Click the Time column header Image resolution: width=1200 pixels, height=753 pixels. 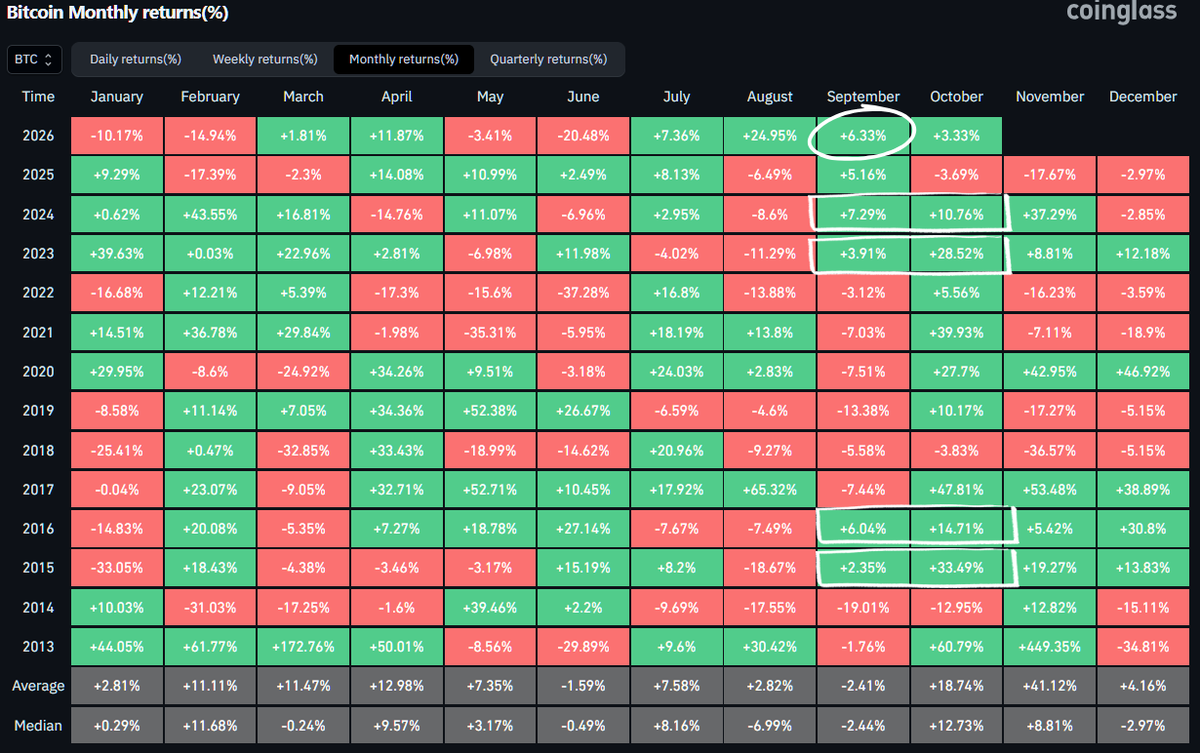(38, 97)
